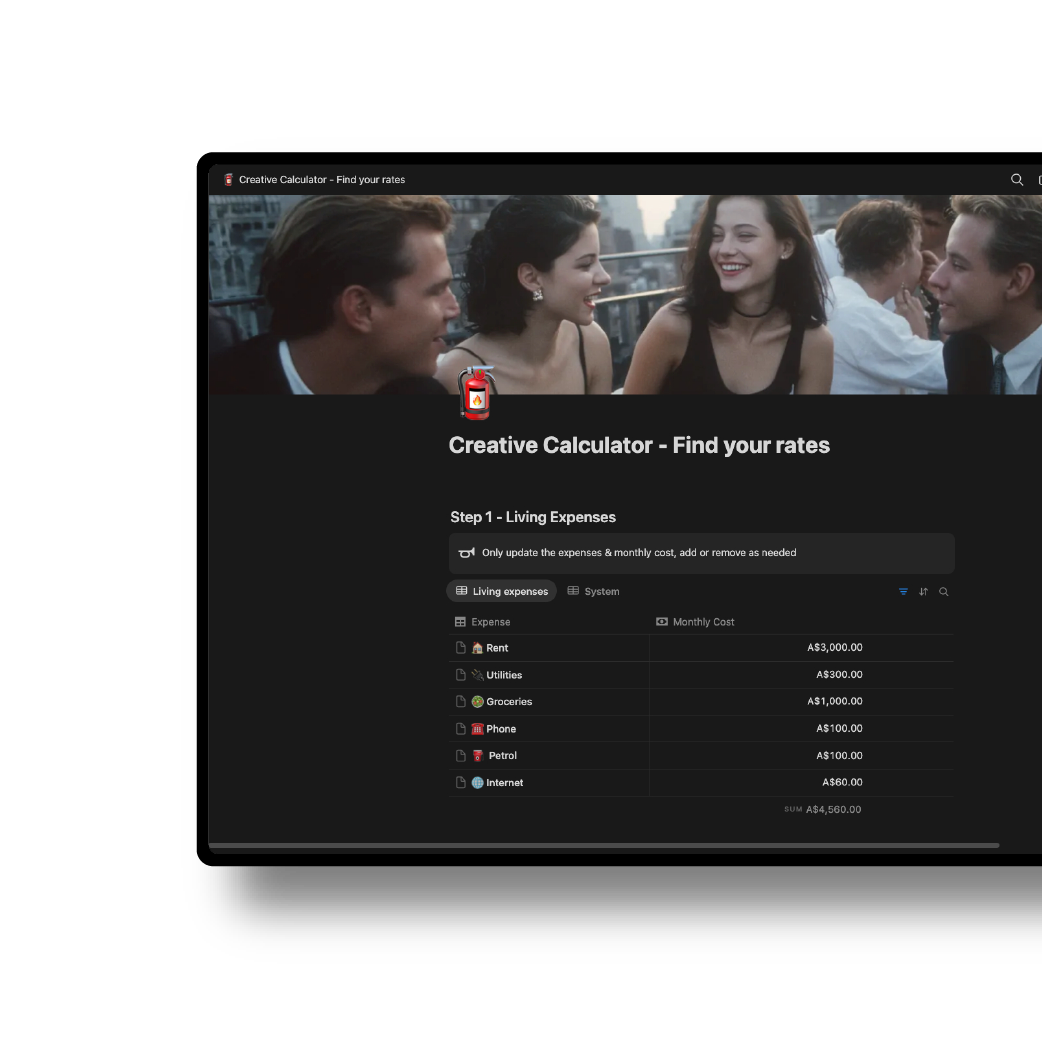
Task: Click the red emoji next to Petrol
Action: (477, 756)
